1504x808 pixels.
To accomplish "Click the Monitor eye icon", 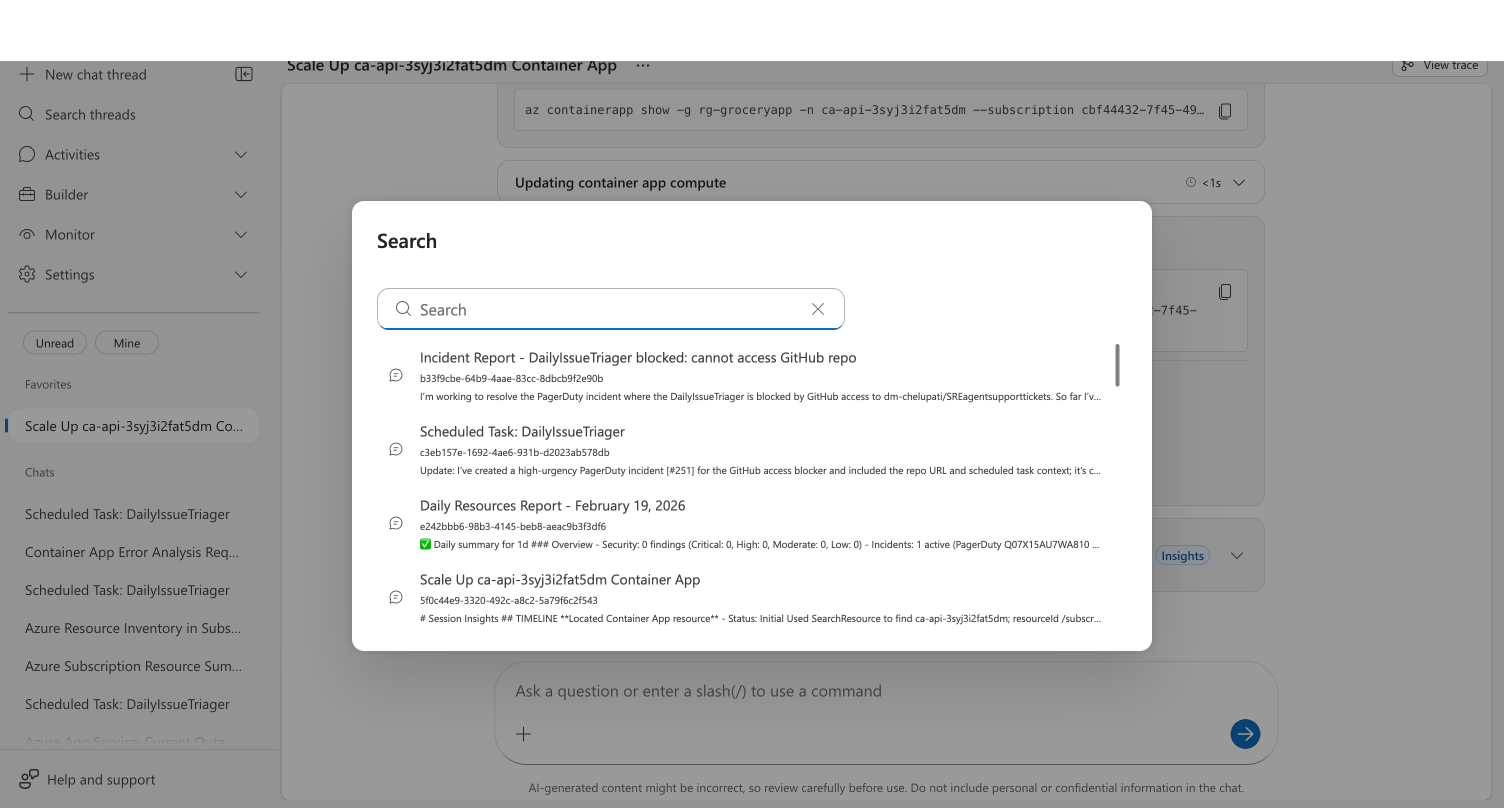I will point(27,234).
